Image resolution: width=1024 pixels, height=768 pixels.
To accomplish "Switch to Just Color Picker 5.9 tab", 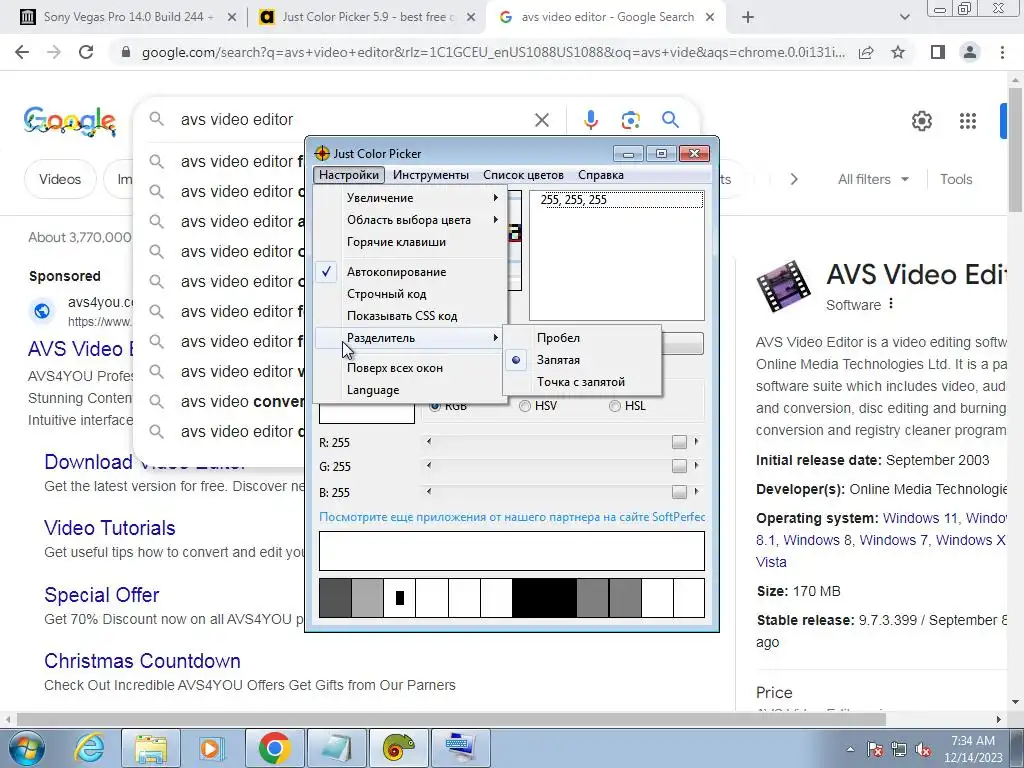I will coord(367,17).
